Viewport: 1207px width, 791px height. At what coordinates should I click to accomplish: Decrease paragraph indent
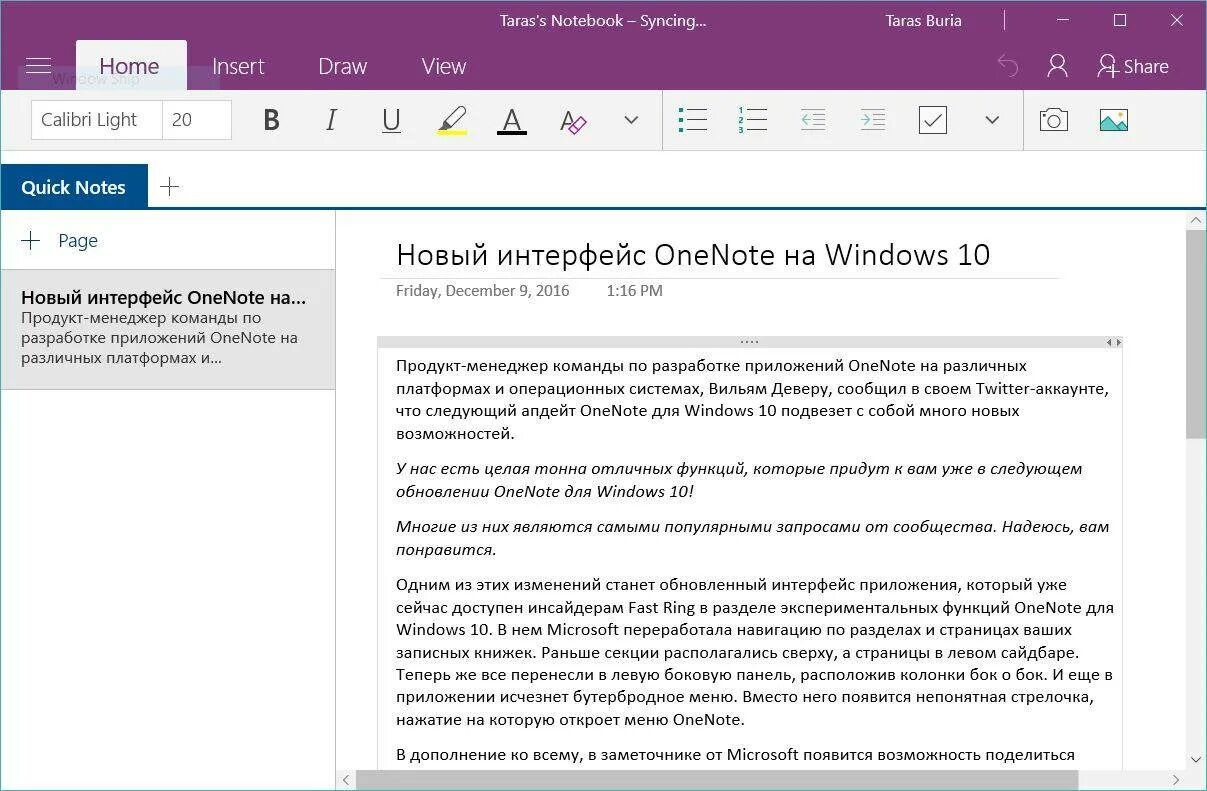tap(813, 120)
